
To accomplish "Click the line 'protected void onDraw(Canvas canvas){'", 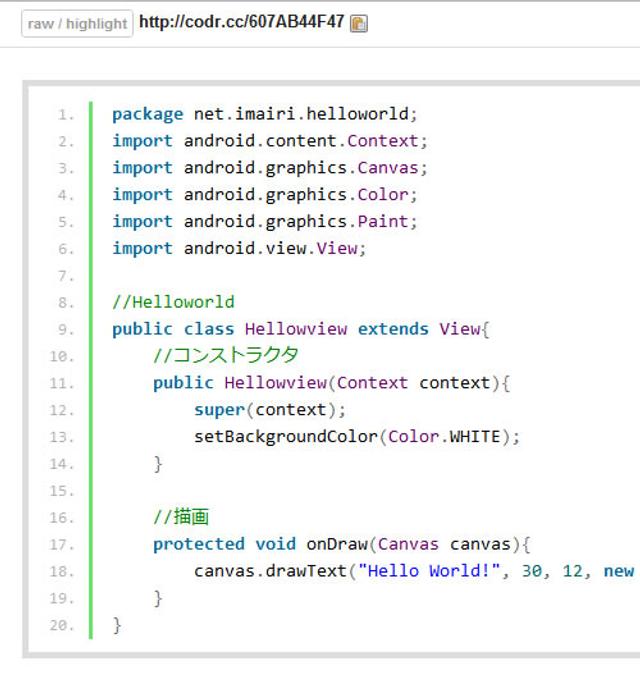I will [342, 544].
